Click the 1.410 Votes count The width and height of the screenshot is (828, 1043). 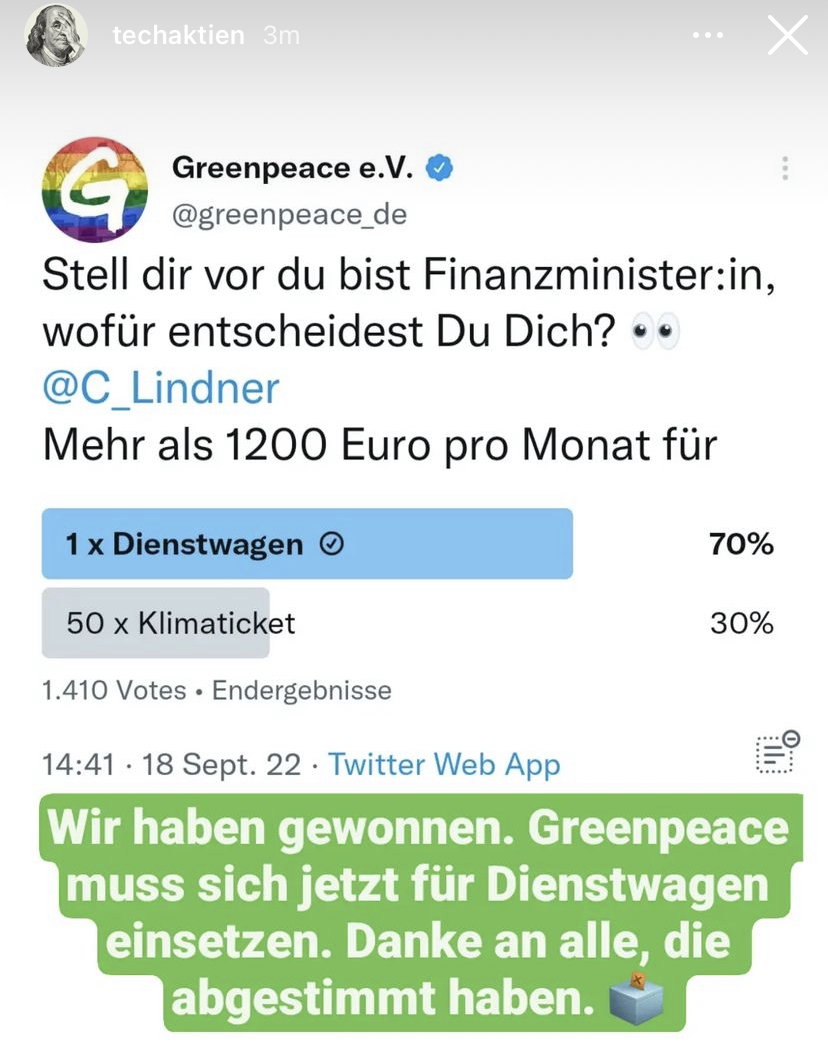click(x=114, y=690)
